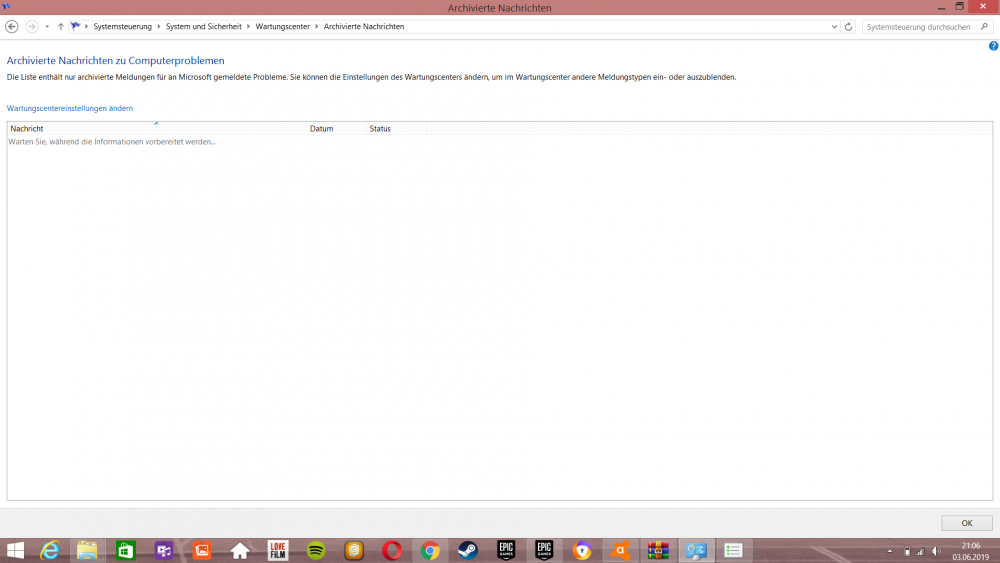Screen dimensions: 1000x563
Task: Sort by Status column header
Action: pos(396,128)
